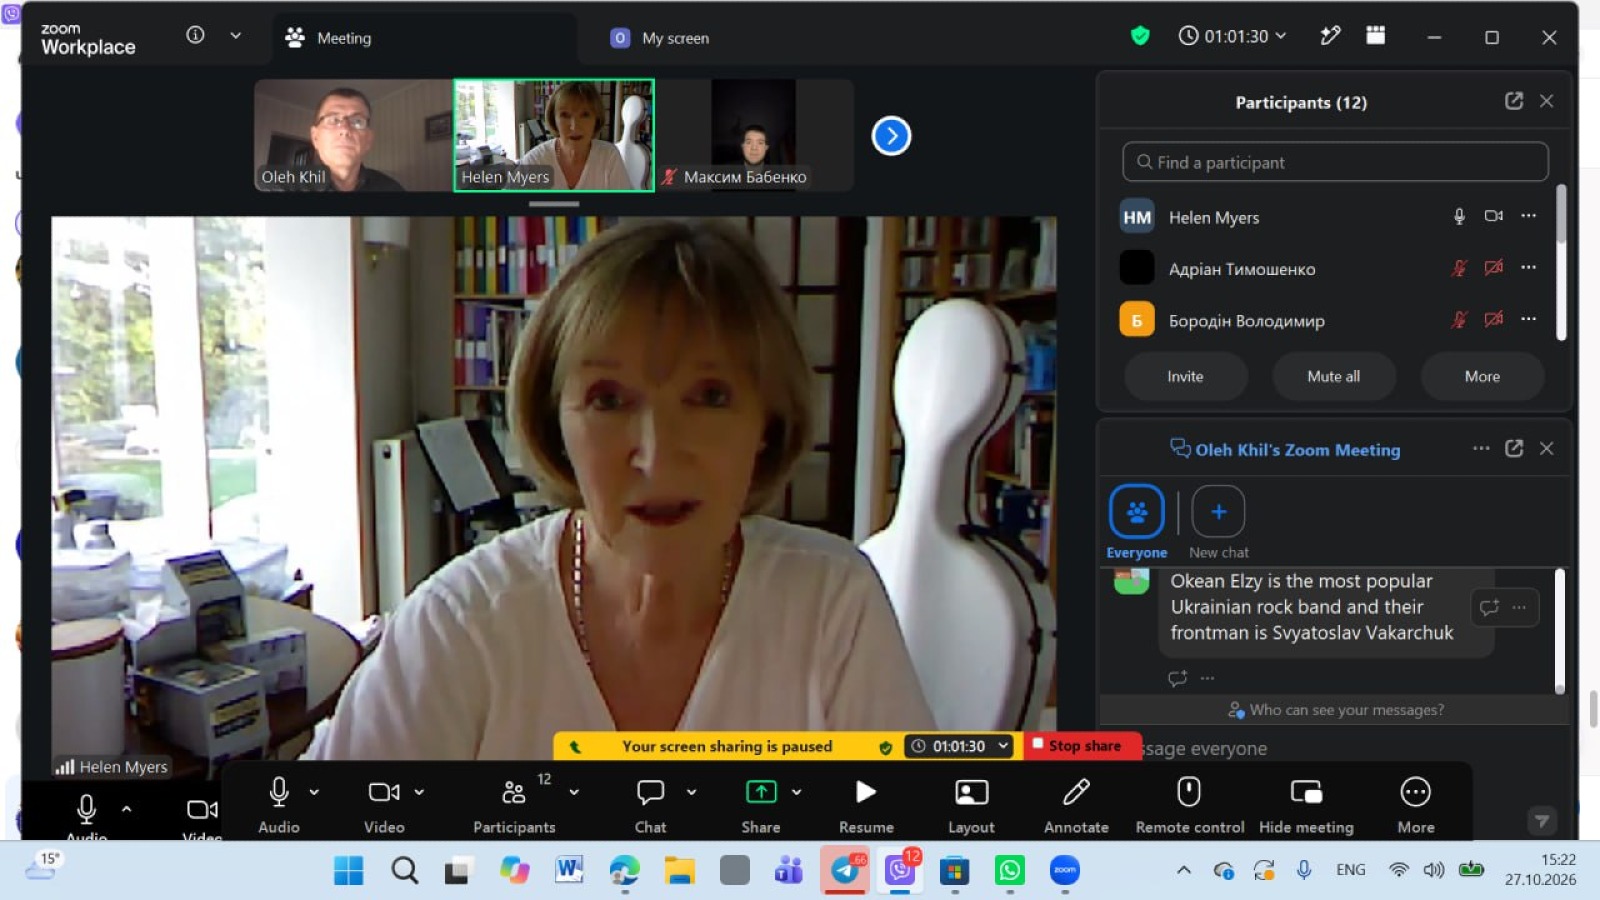Screen dimensions: 1600x900
Task: Click Mute all button
Action: click(x=1333, y=376)
